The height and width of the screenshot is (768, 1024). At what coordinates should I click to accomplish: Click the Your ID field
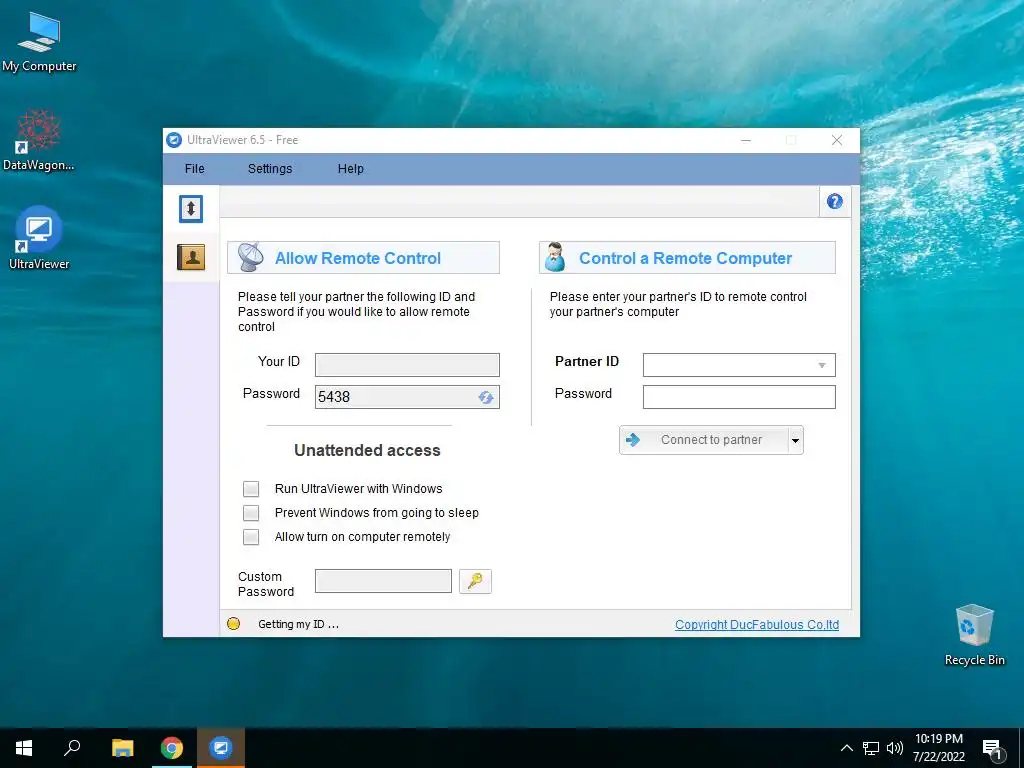pyautogui.click(x=408, y=365)
